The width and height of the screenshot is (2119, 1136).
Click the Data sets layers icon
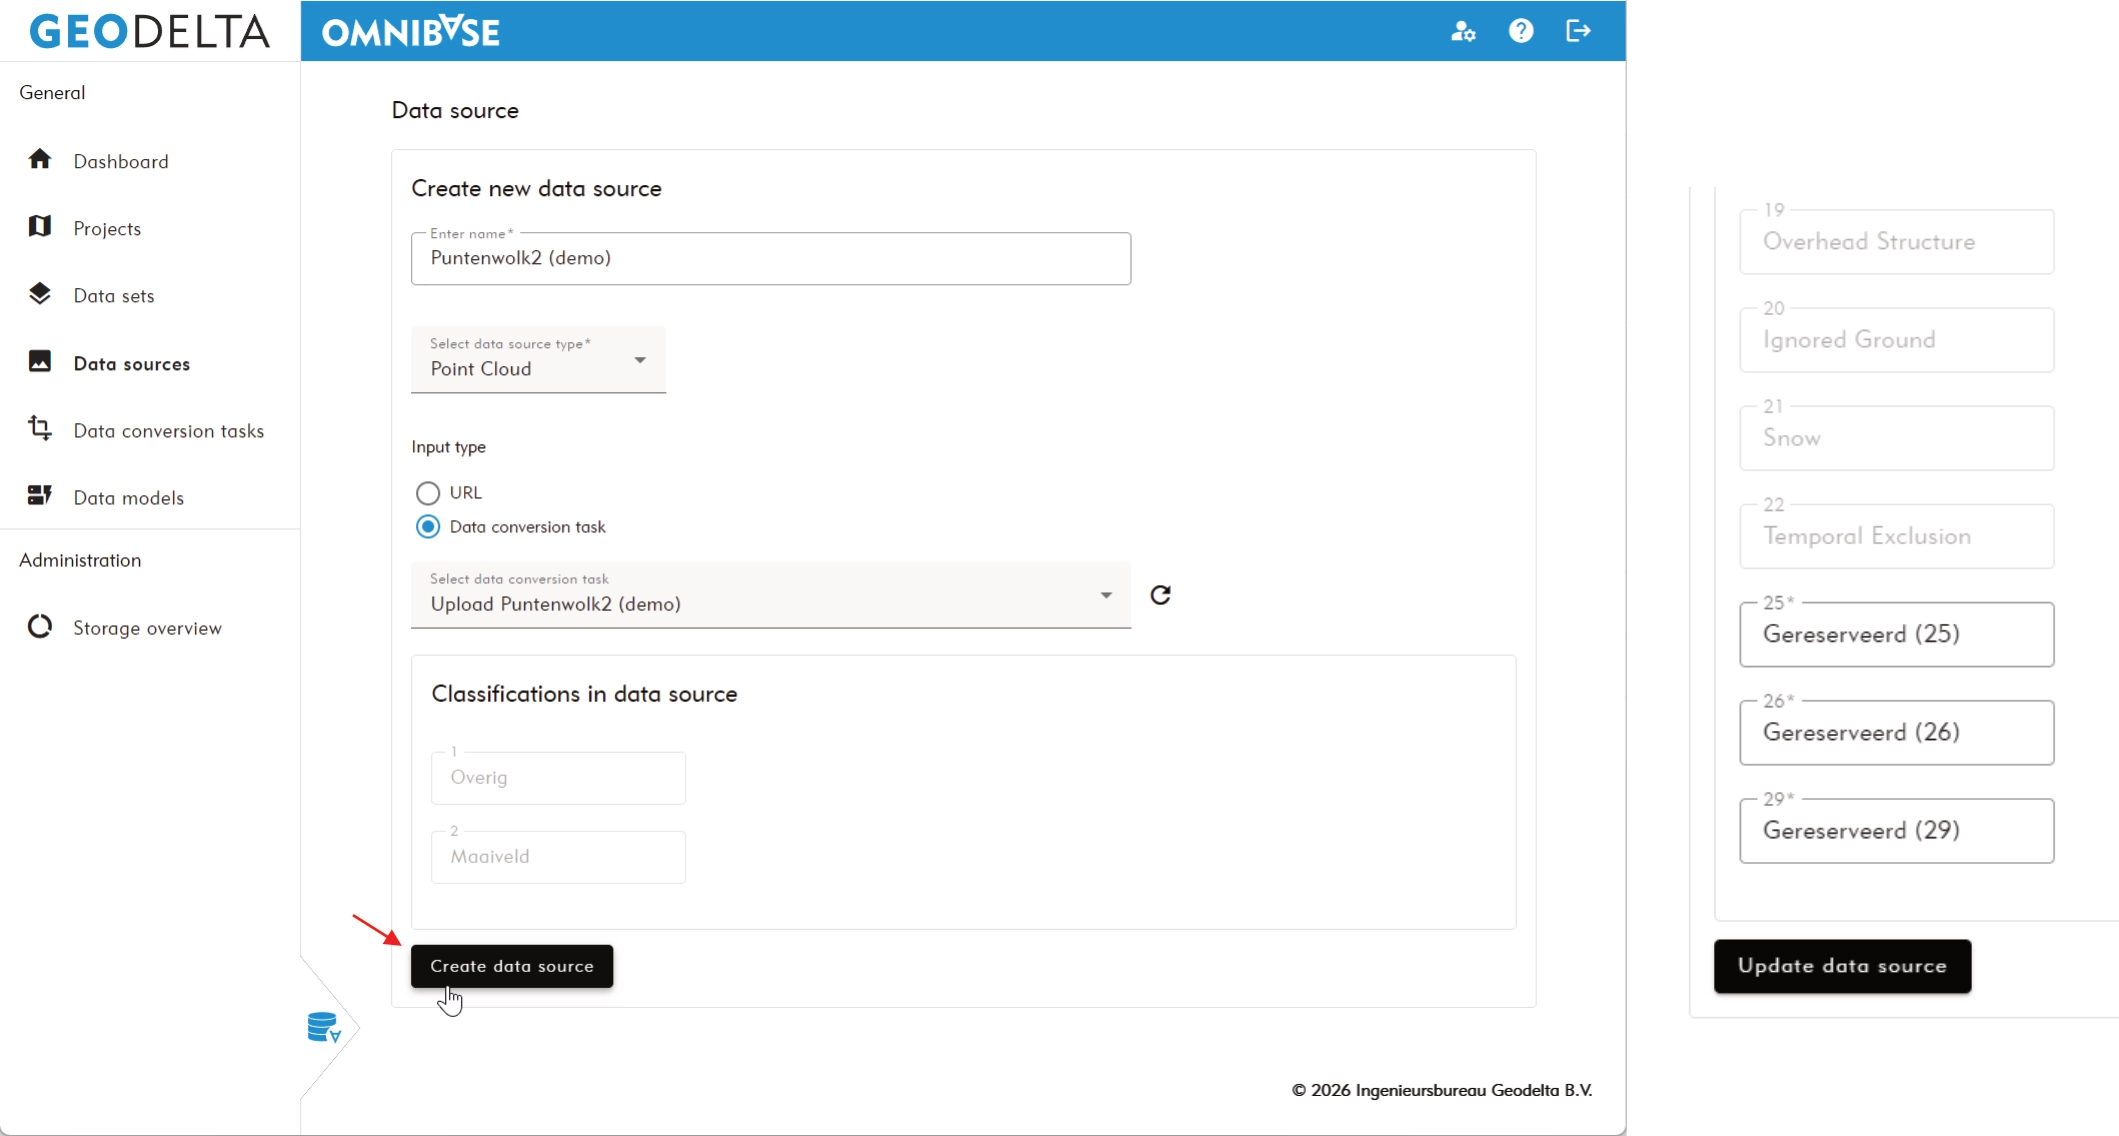(40, 294)
